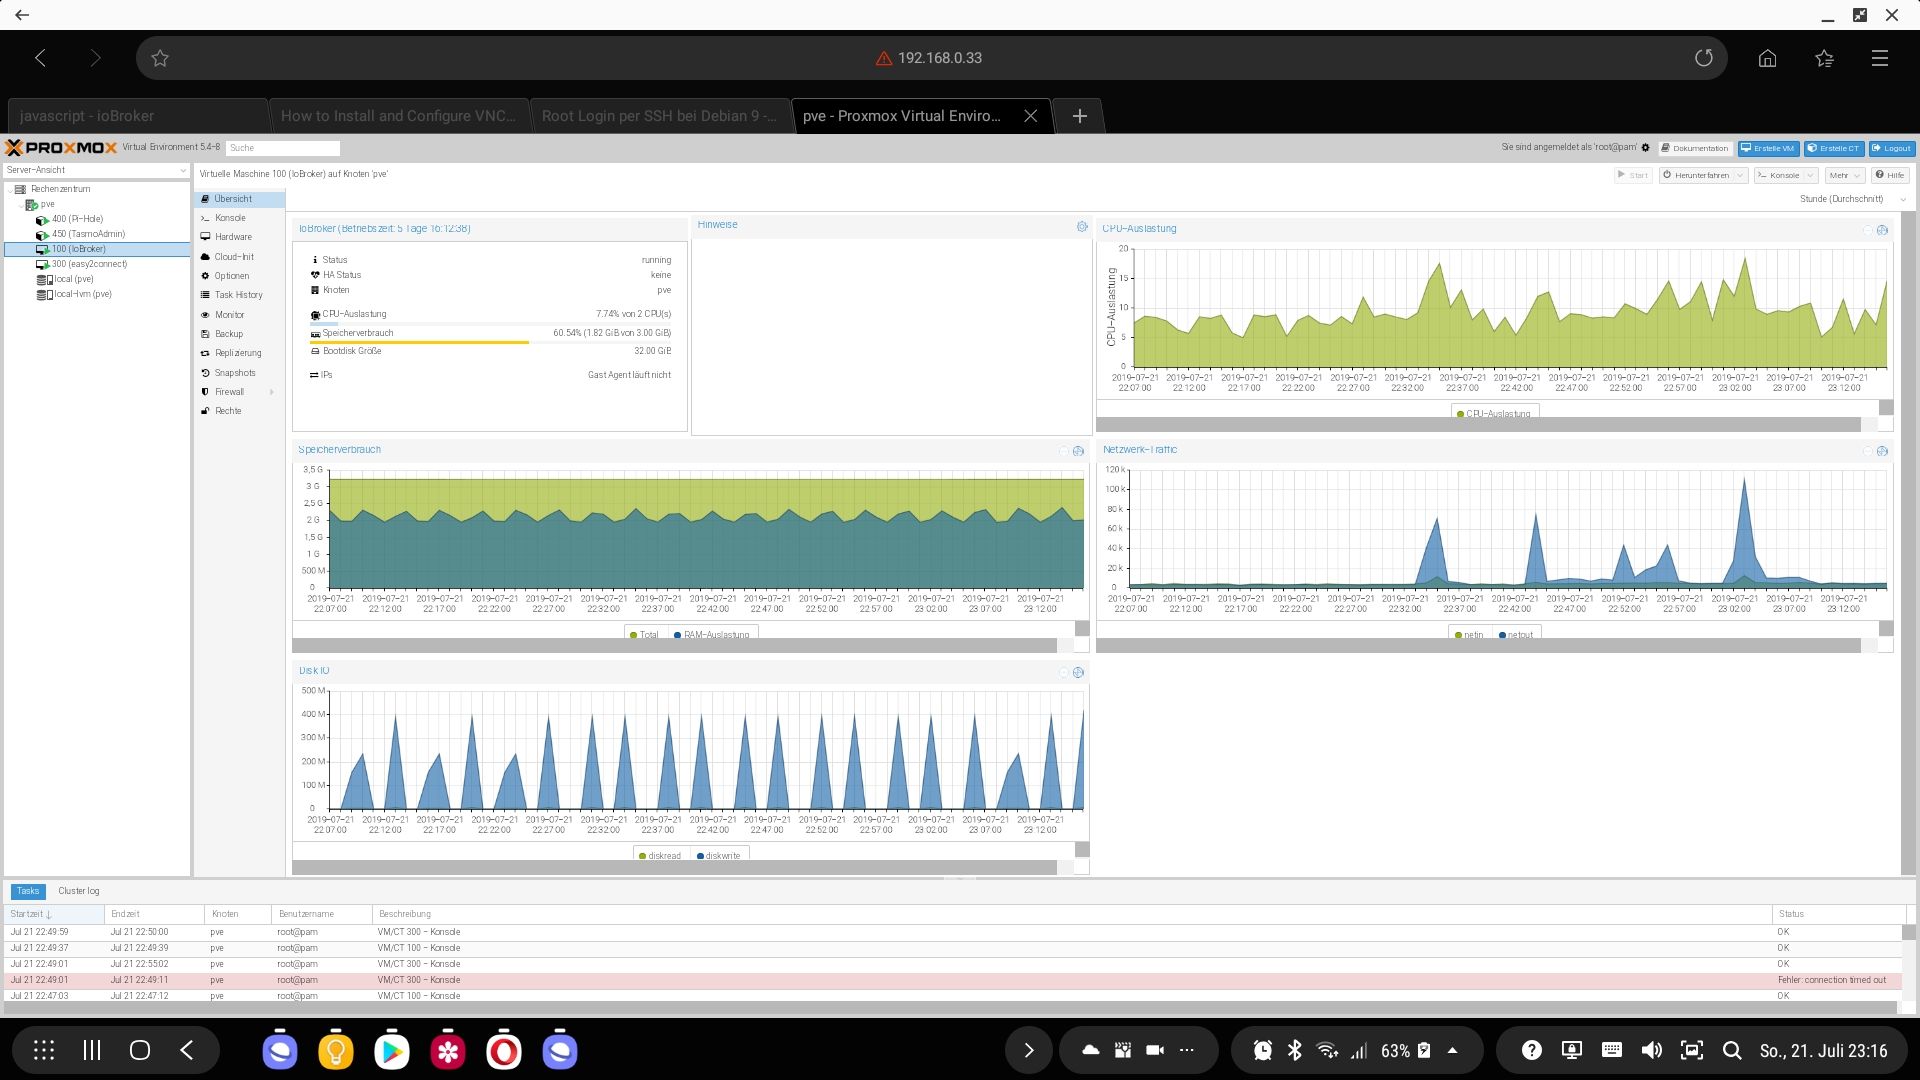Click the Proxmox search field
The image size is (1920, 1080).
point(283,148)
